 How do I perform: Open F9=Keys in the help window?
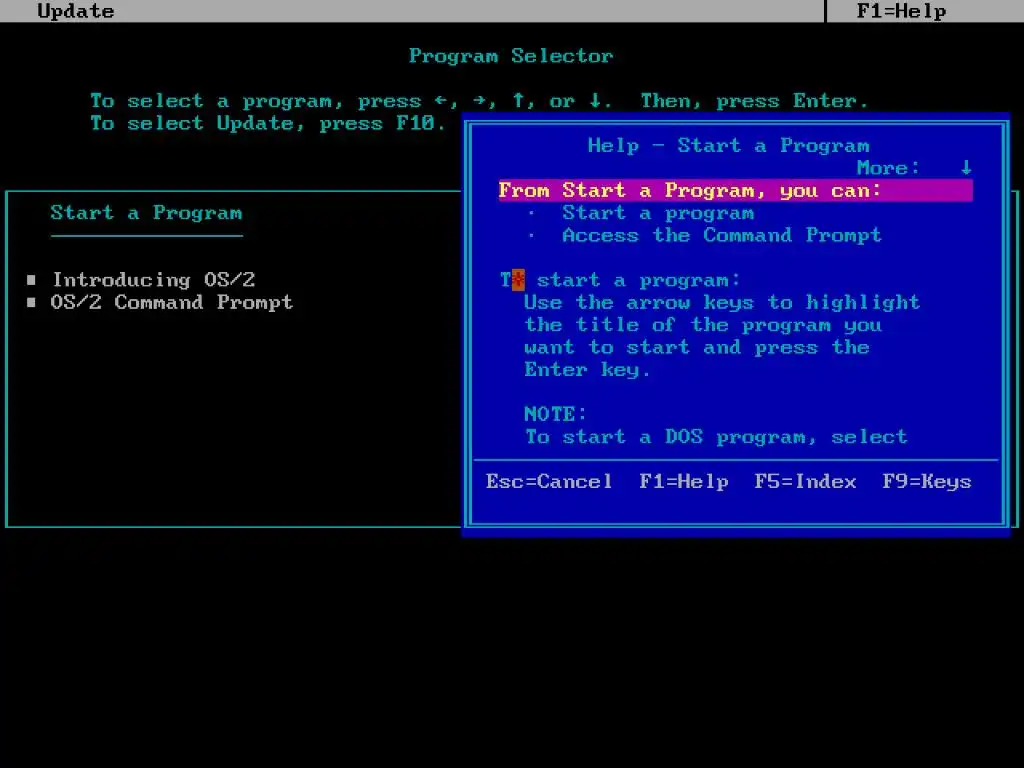tap(927, 481)
